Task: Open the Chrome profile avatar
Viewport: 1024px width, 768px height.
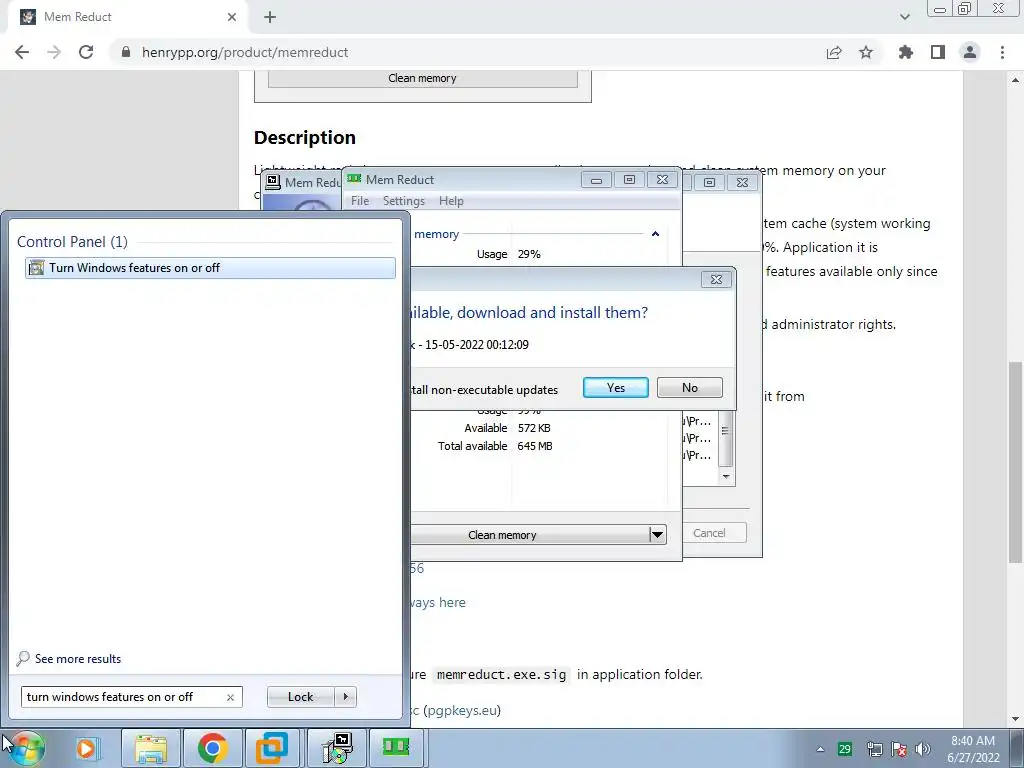Action: (x=970, y=52)
